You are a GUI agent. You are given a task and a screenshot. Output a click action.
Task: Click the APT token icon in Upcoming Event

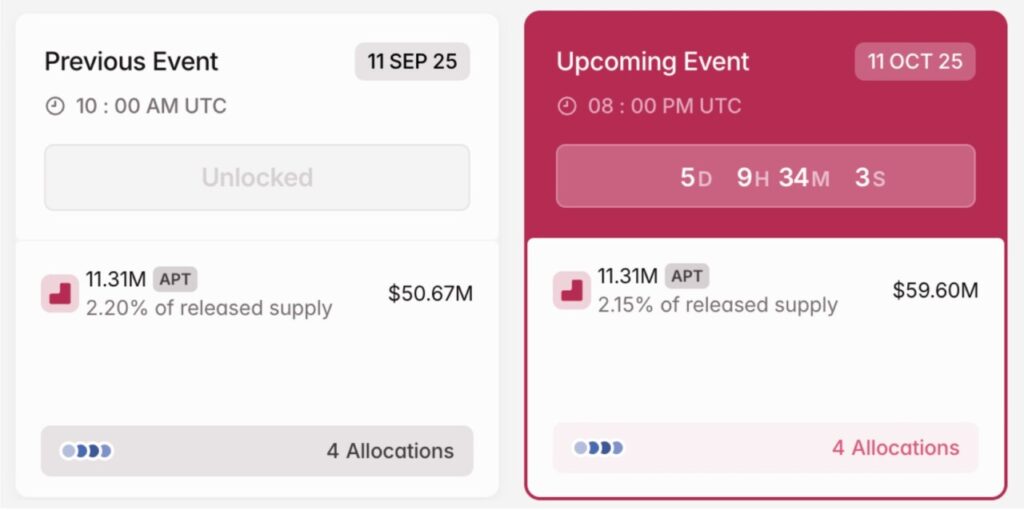(572, 290)
